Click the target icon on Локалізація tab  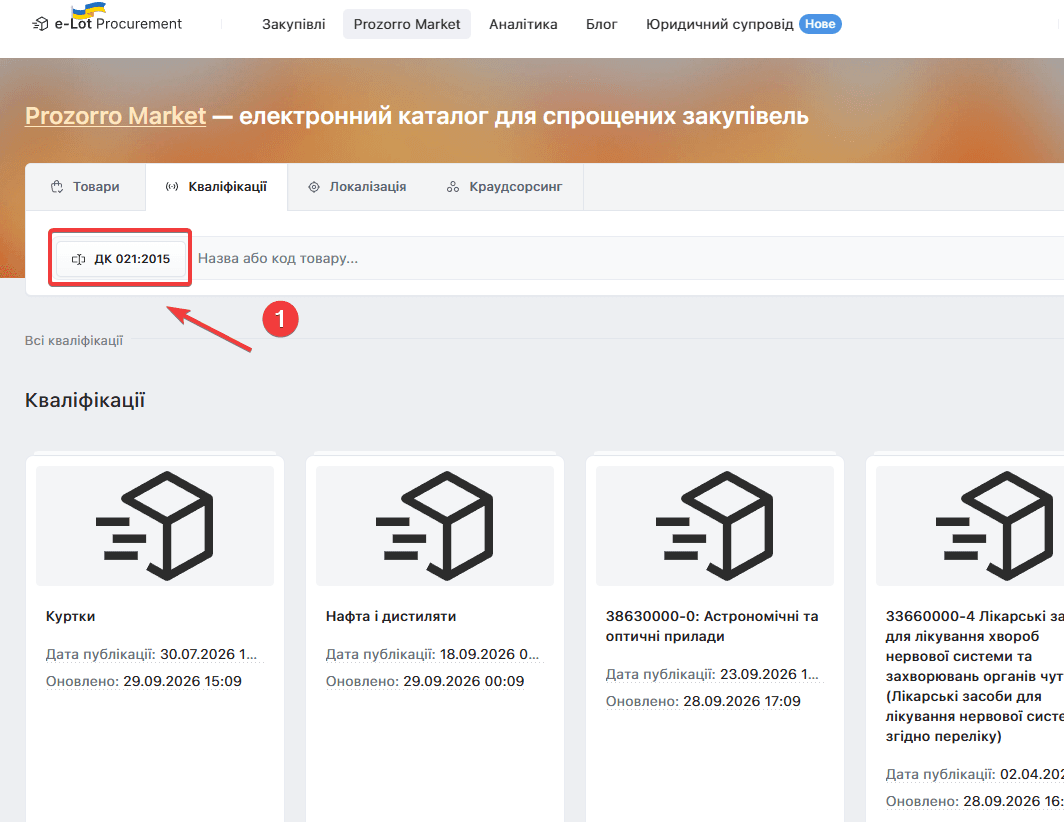point(314,187)
